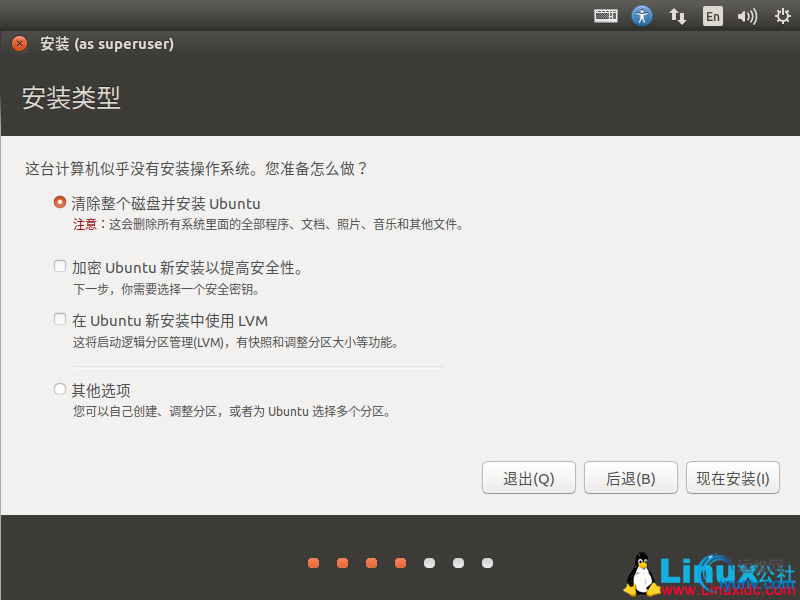This screenshot has width=800, height=600.
Task: Close the installer window
Action: [x=19, y=44]
